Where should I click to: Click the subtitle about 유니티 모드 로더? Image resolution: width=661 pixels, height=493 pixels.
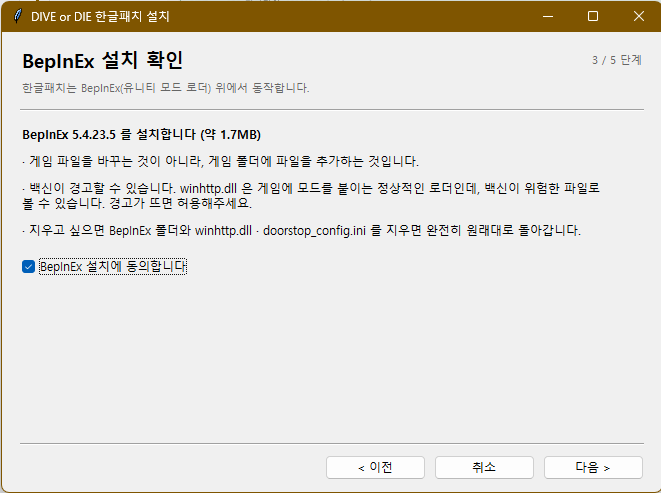click(166, 88)
